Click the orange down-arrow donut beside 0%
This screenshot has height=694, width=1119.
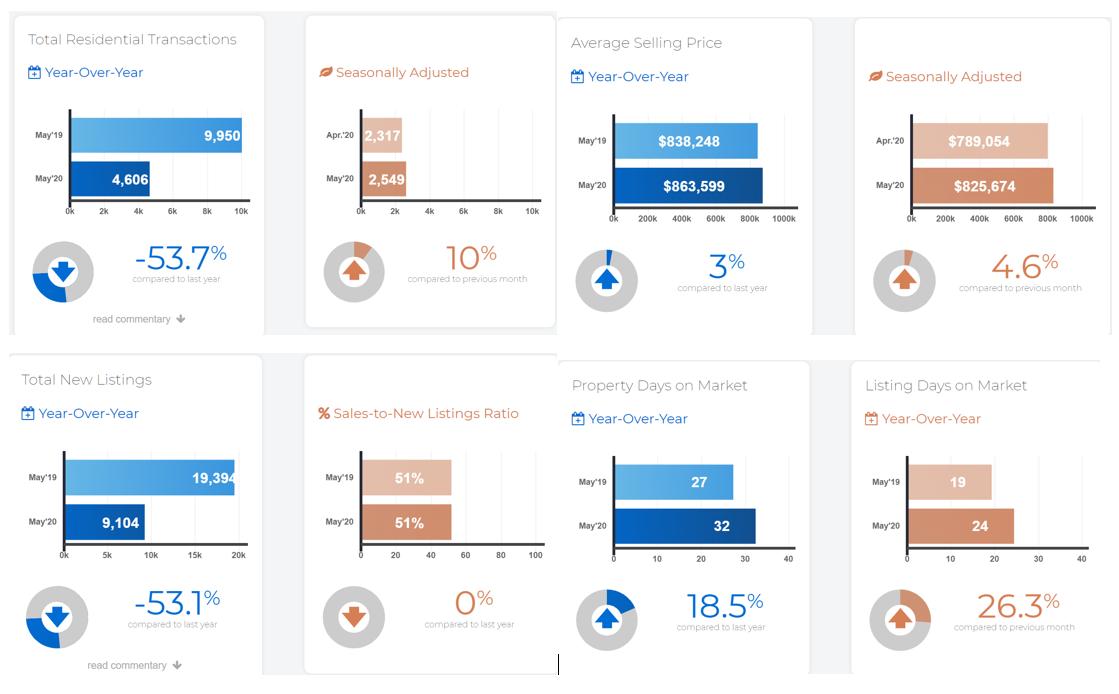353,617
